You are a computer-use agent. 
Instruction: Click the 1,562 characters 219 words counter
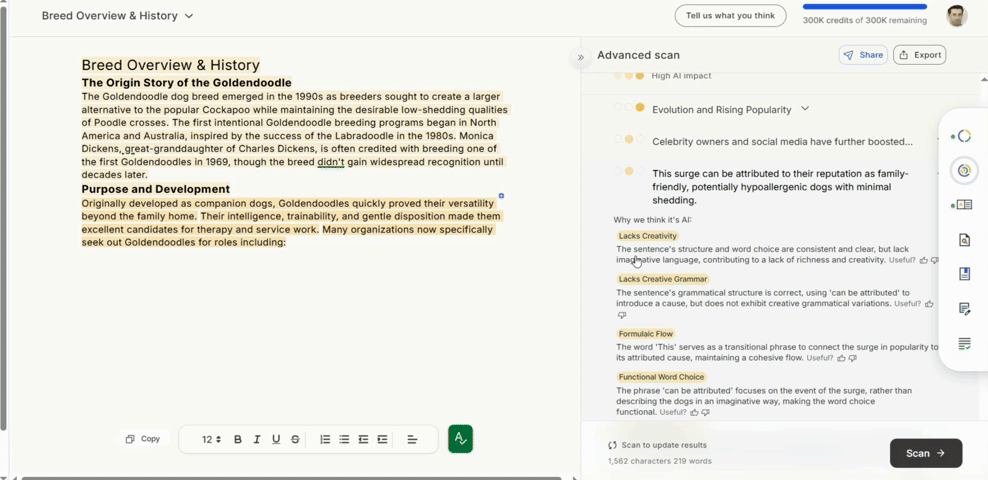click(x=660, y=461)
